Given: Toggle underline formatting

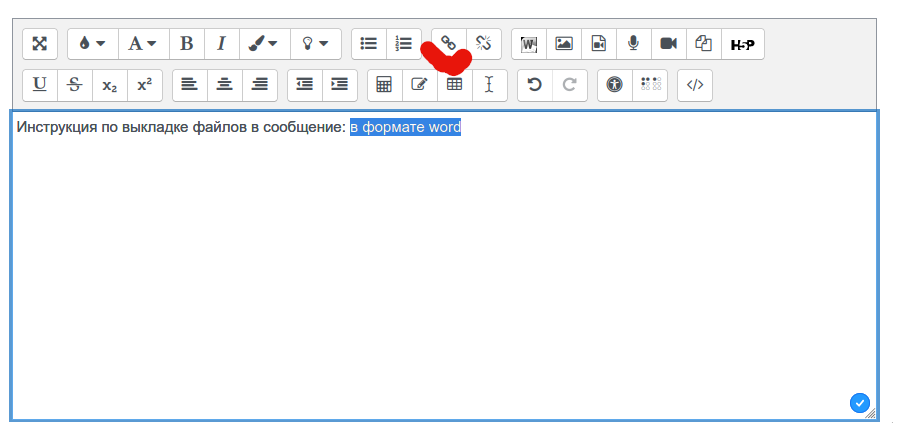Looking at the screenshot, I should click(x=39, y=85).
